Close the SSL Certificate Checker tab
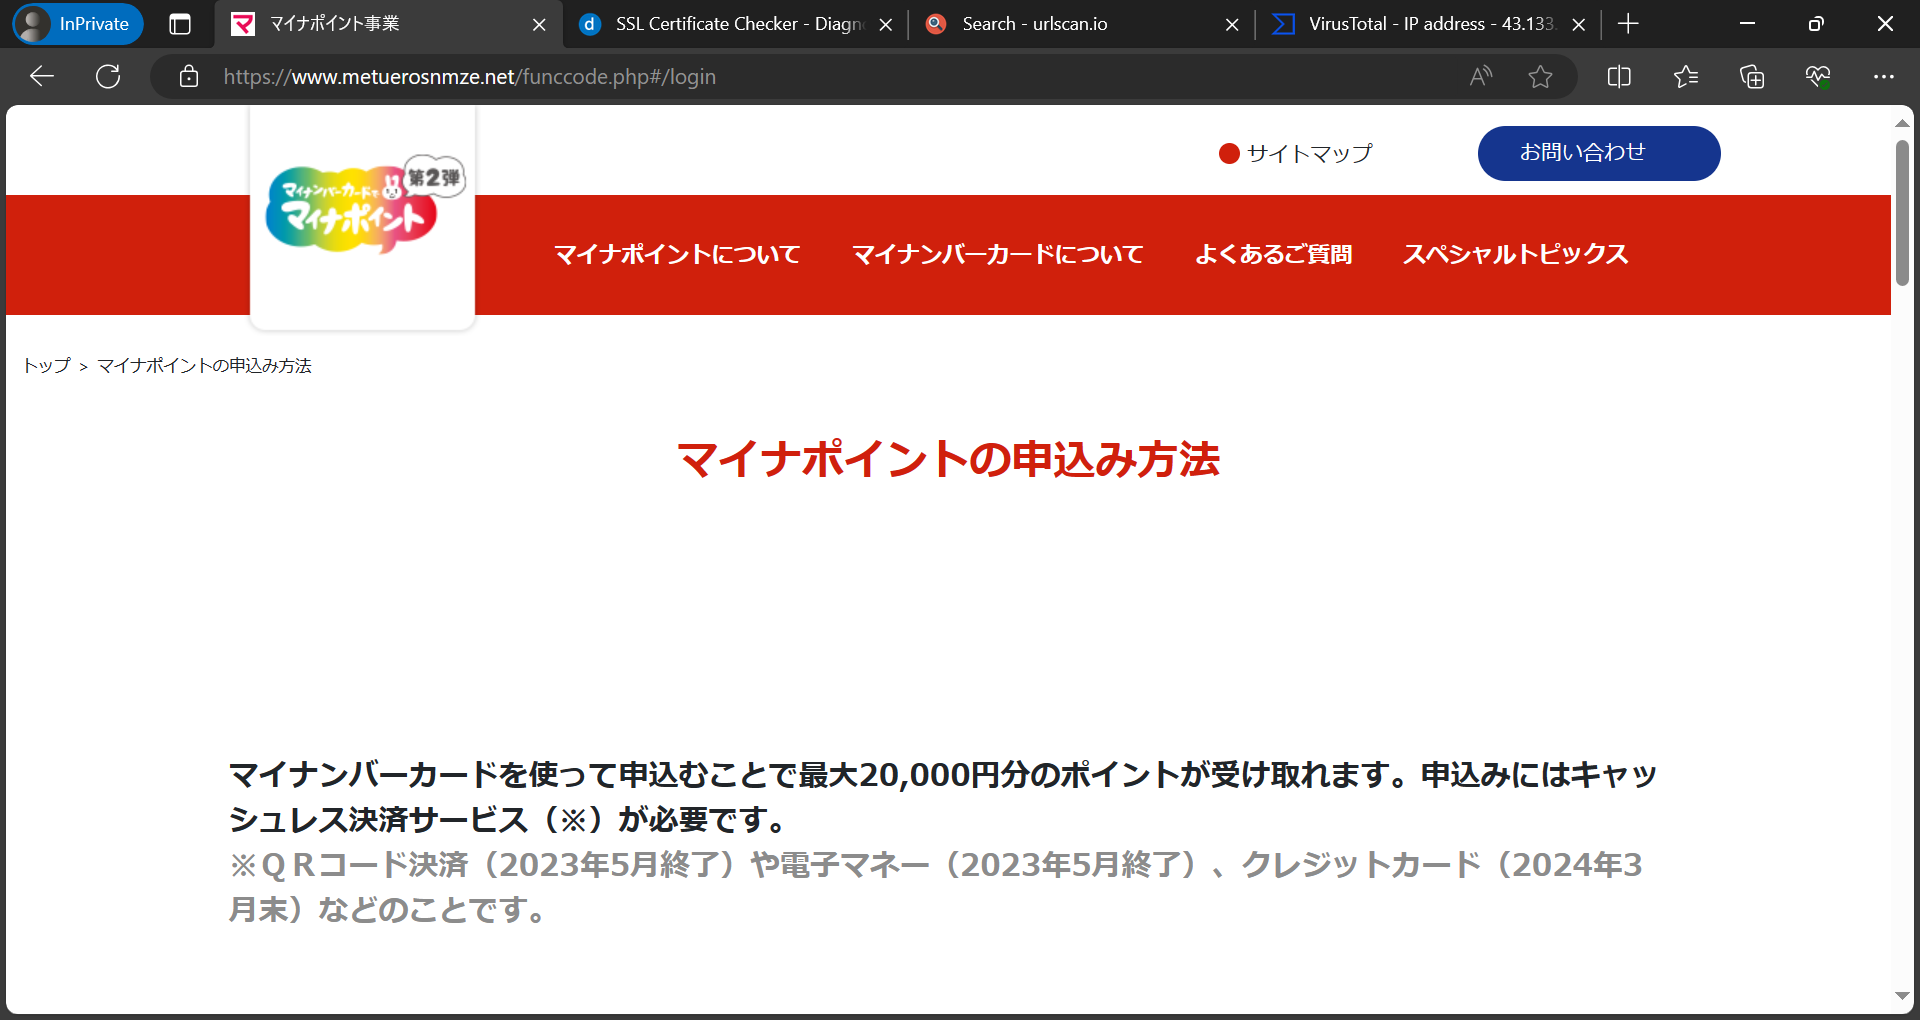Image resolution: width=1920 pixels, height=1020 pixels. pos(885,24)
